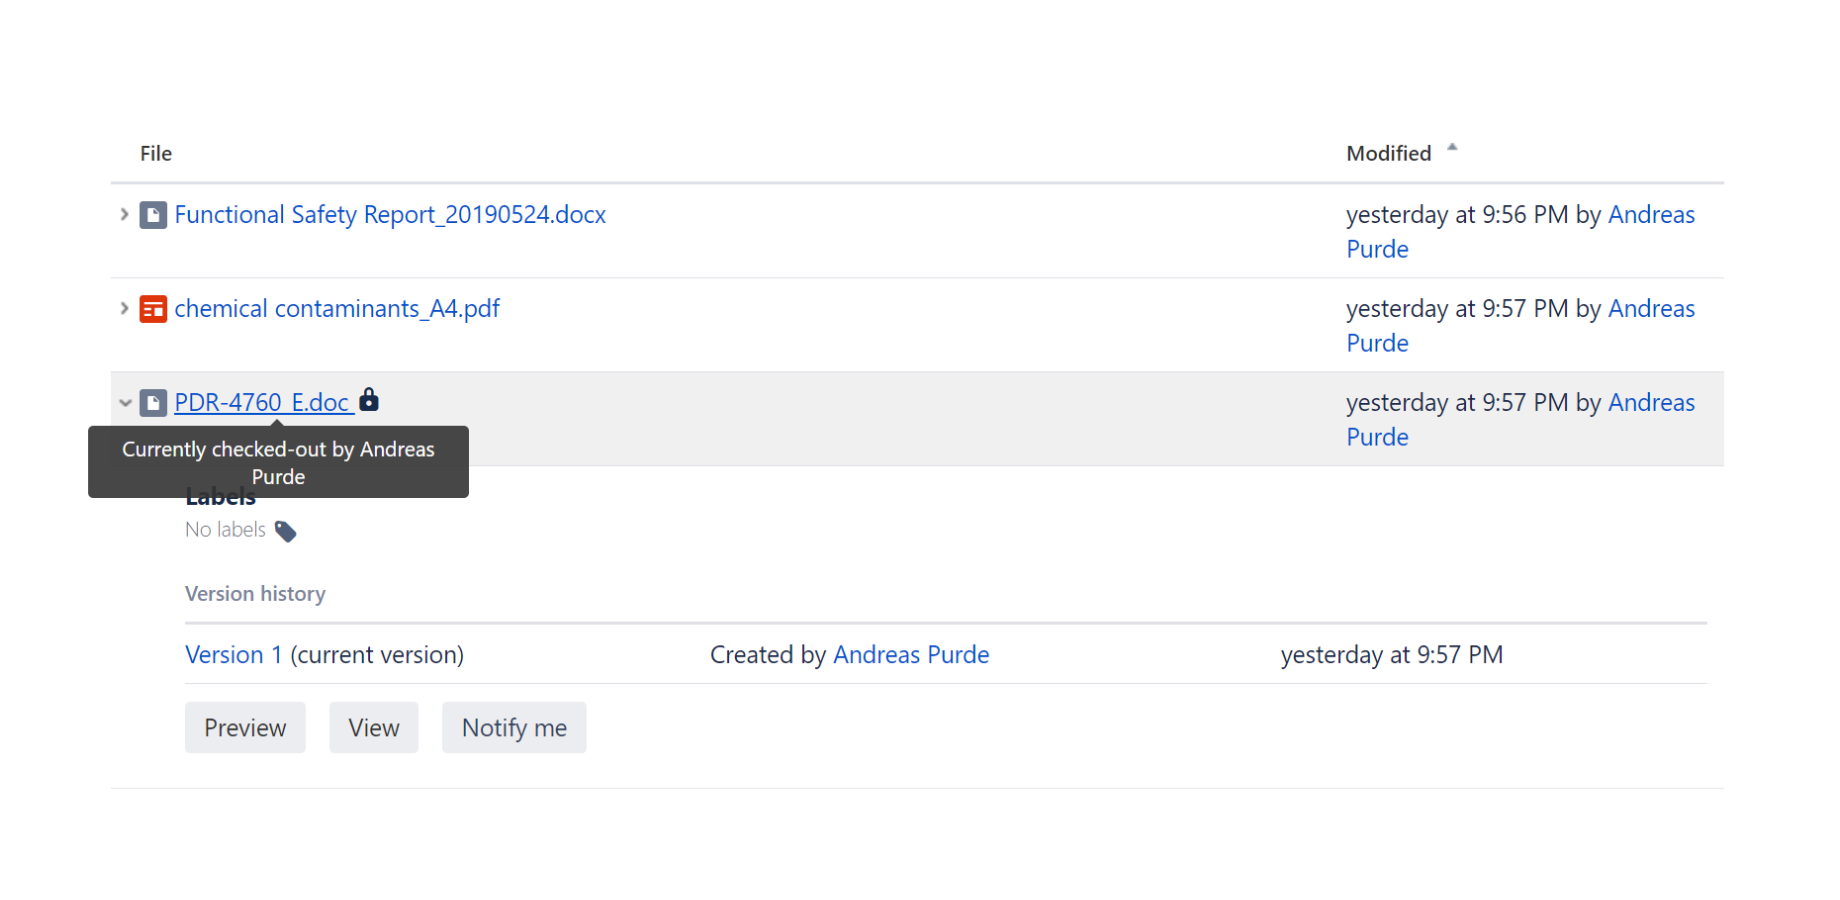Click the Functional Safety Report docx file icon

click(153, 215)
